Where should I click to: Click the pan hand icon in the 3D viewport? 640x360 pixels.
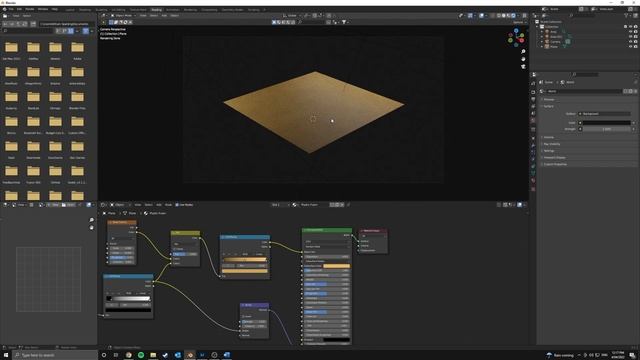[523, 59]
